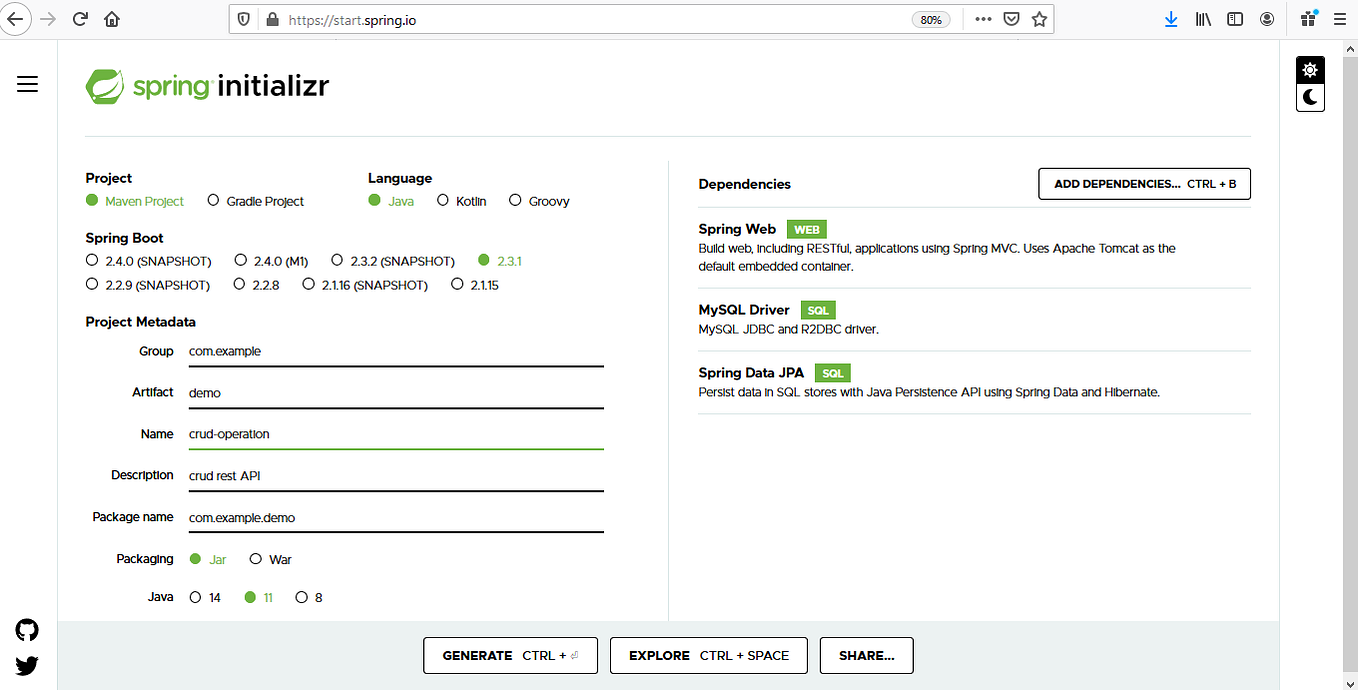Choose Kotlin as the language
The image size is (1358, 690).
pyautogui.click(x=443, y=200)
